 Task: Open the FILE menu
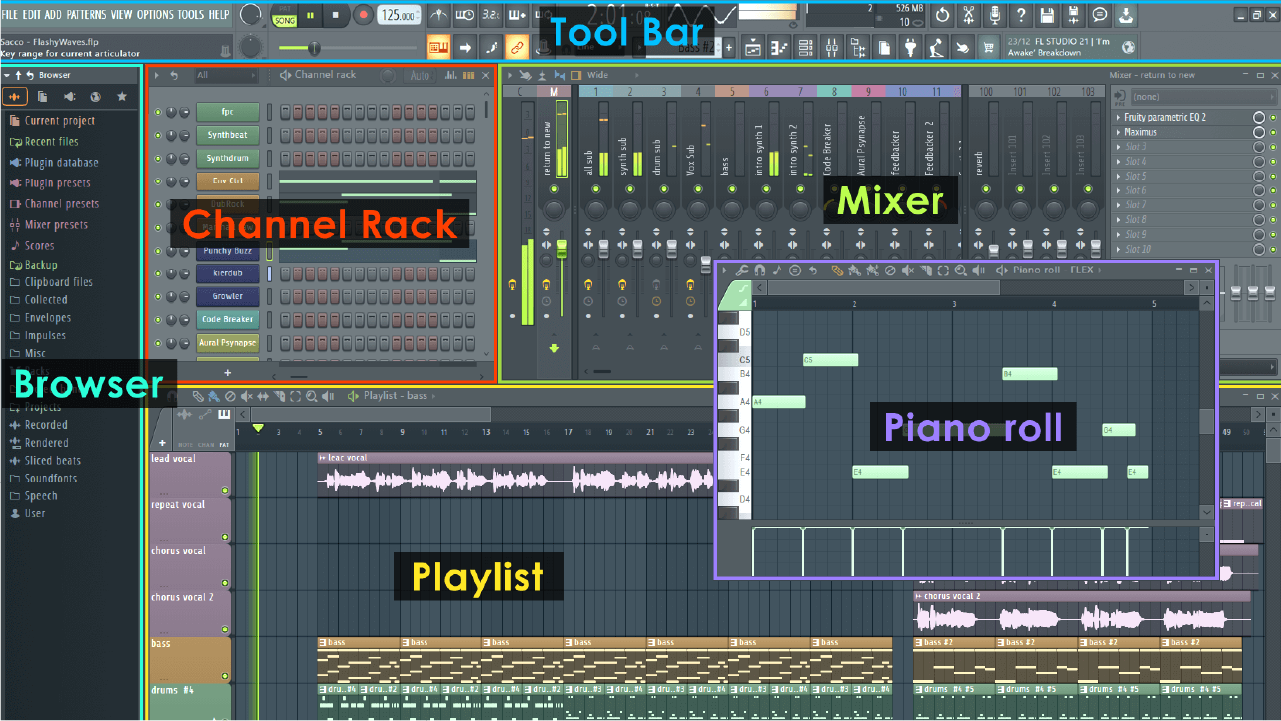pyautogui.click(x=10, y=15)
